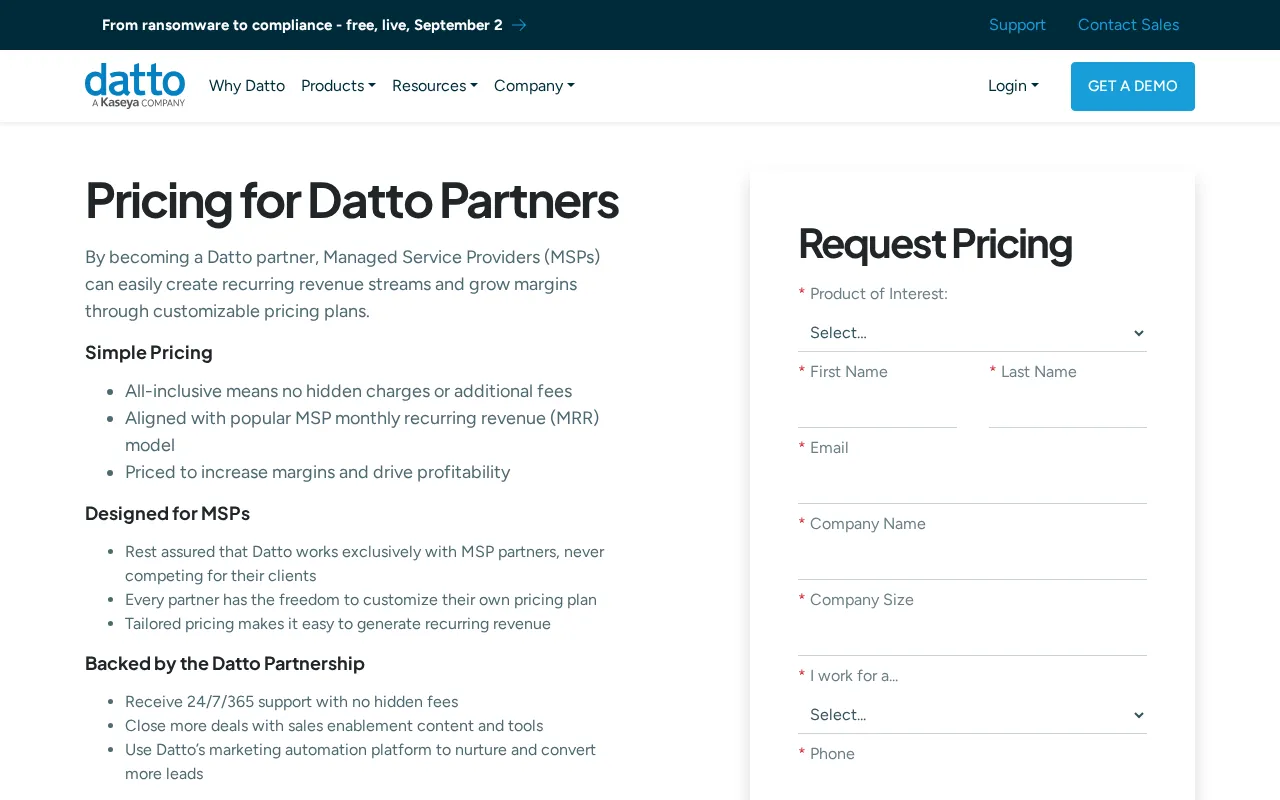Open the Login dropdown

(x=1013, y=86)
